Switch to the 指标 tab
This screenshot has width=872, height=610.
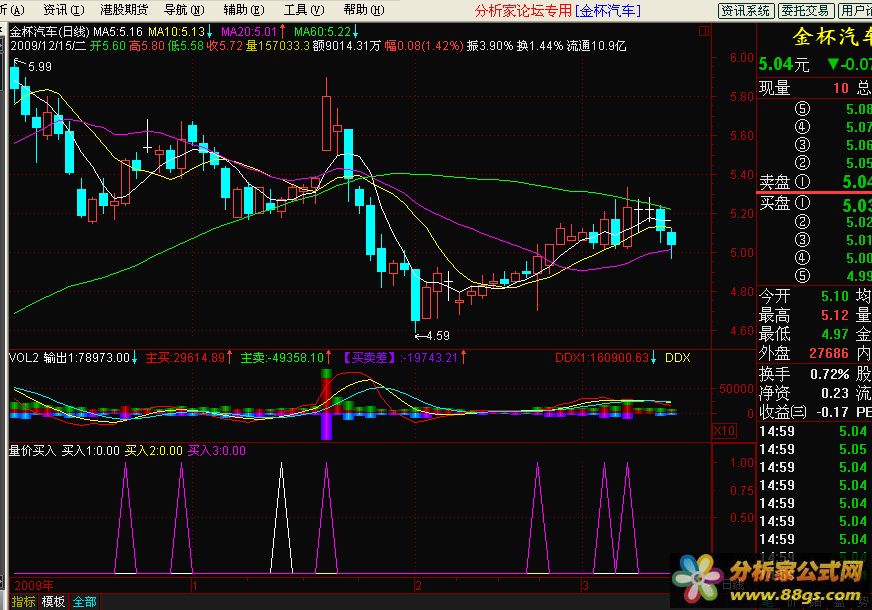click(23, 602)
